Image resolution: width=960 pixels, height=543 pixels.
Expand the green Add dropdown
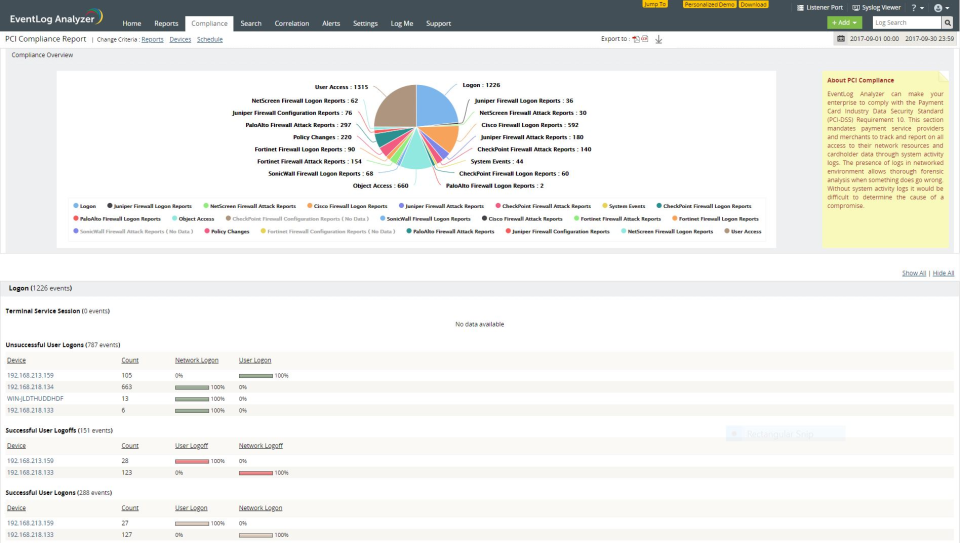tap(844, 23)
